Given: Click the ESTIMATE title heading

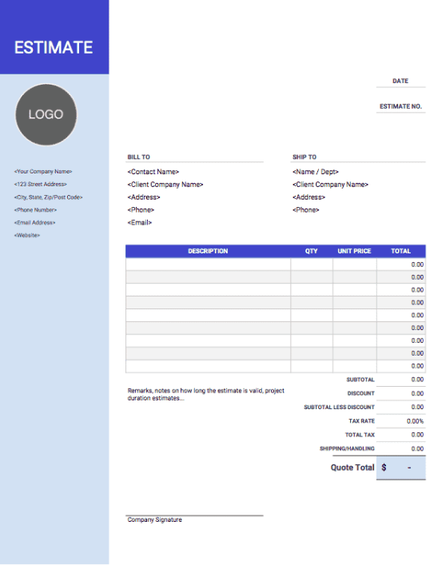Looking at the screenshot, I should point(53,48).
